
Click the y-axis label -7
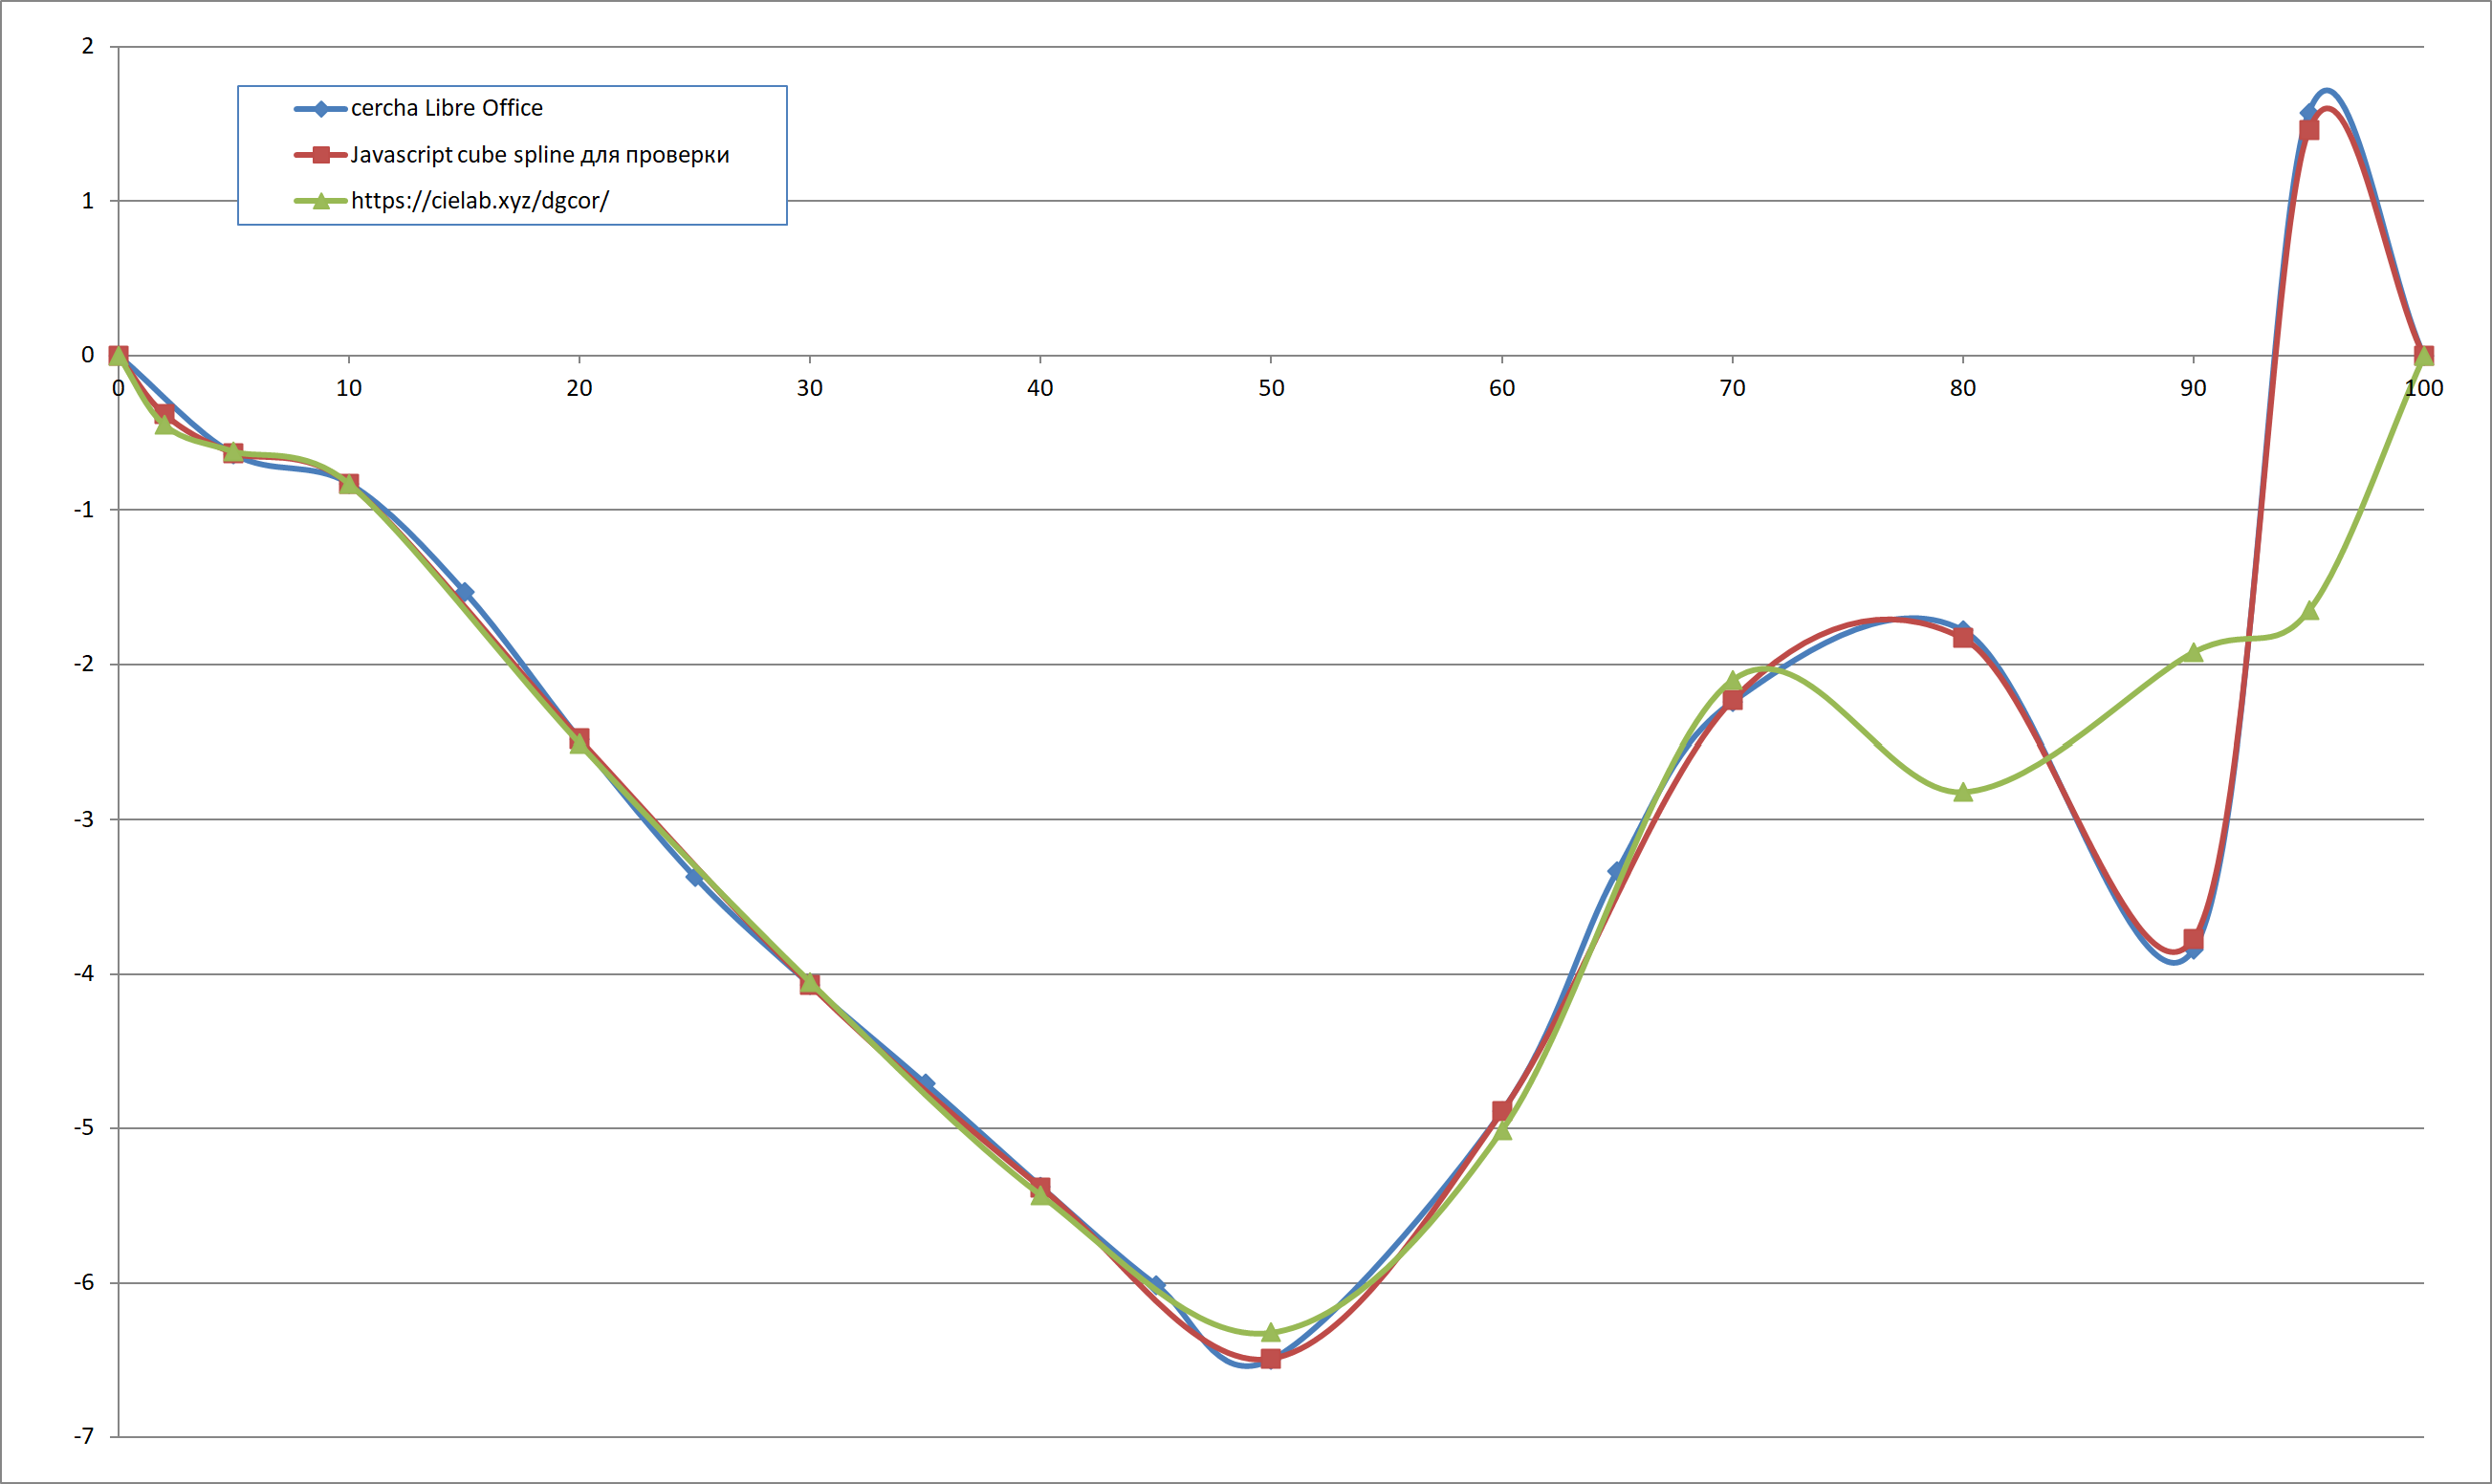click(84, 1436)
